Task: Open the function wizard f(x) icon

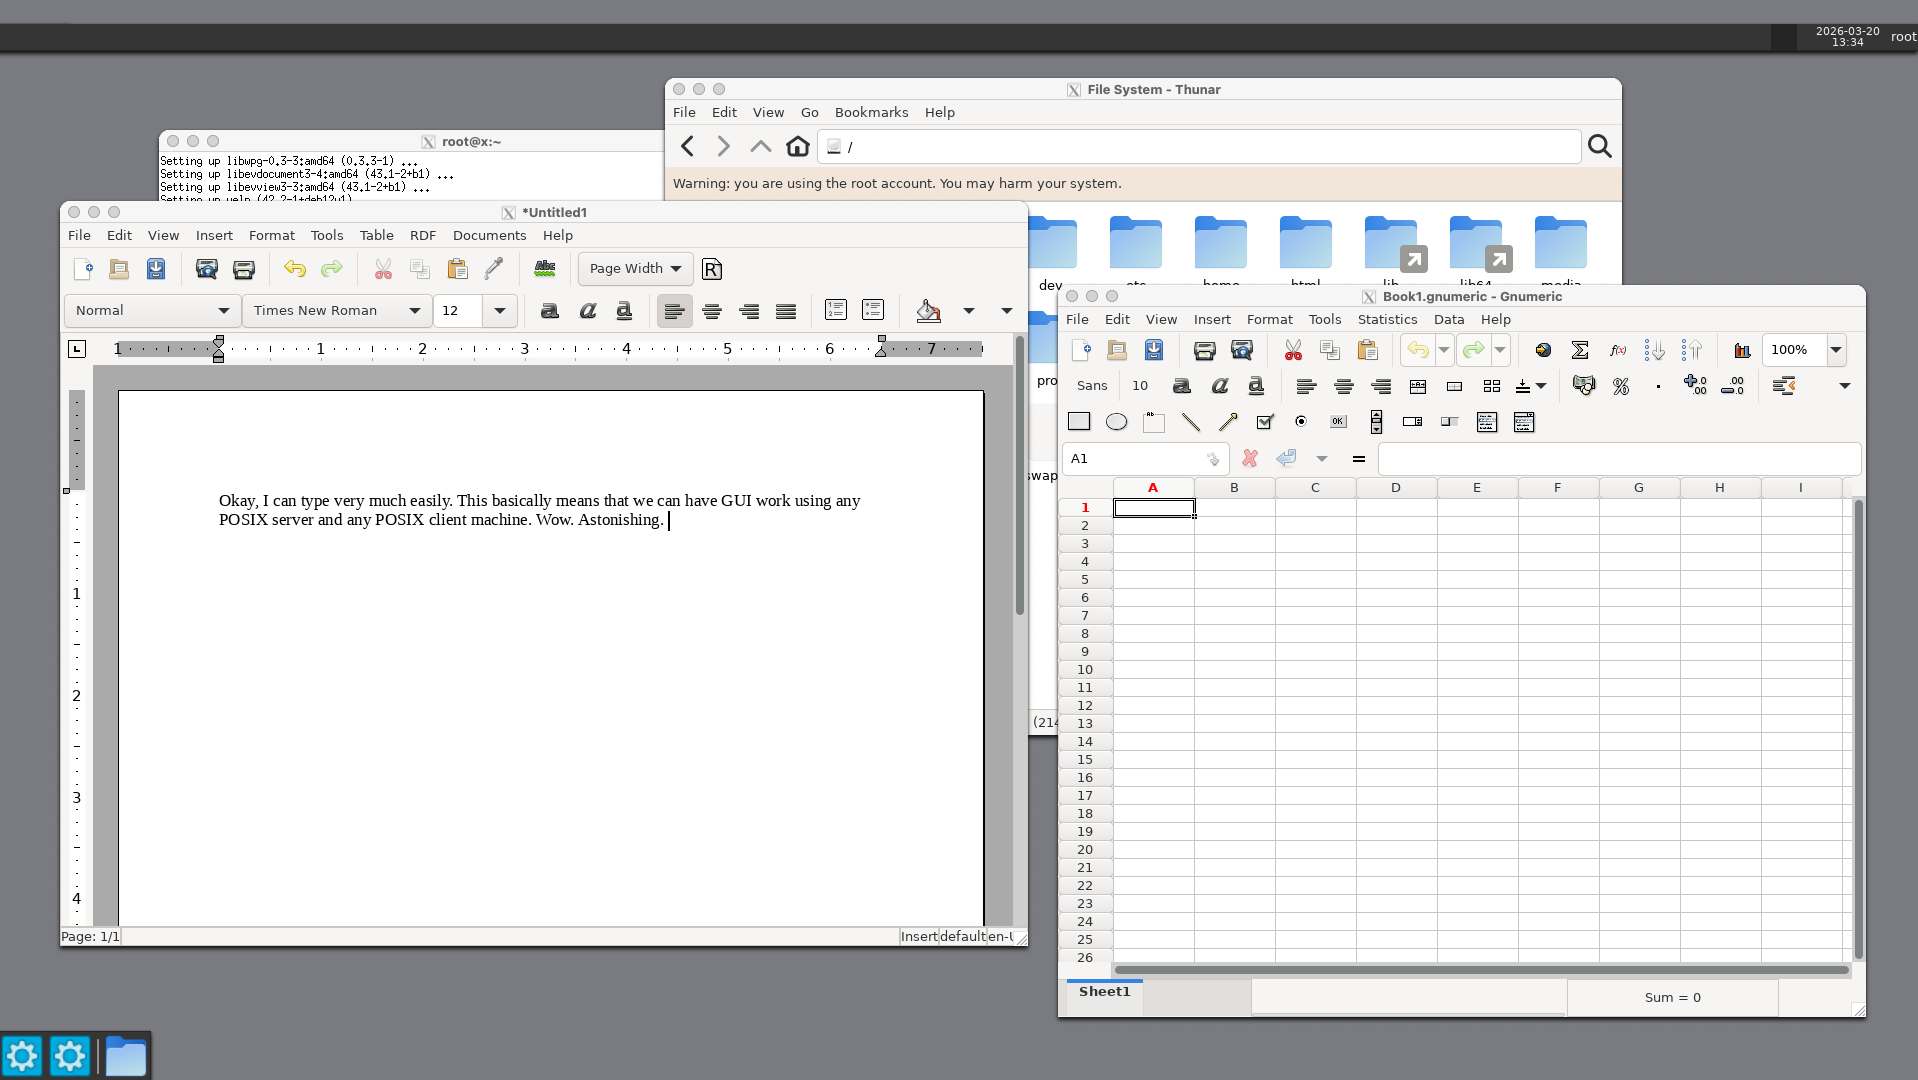Action: pos(1617,350)
